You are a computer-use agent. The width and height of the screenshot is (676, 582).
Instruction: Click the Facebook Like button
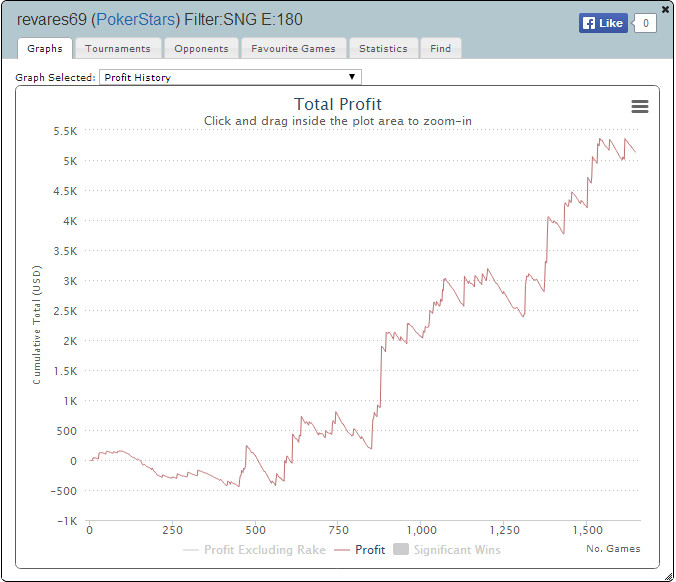tap(603, 23)
